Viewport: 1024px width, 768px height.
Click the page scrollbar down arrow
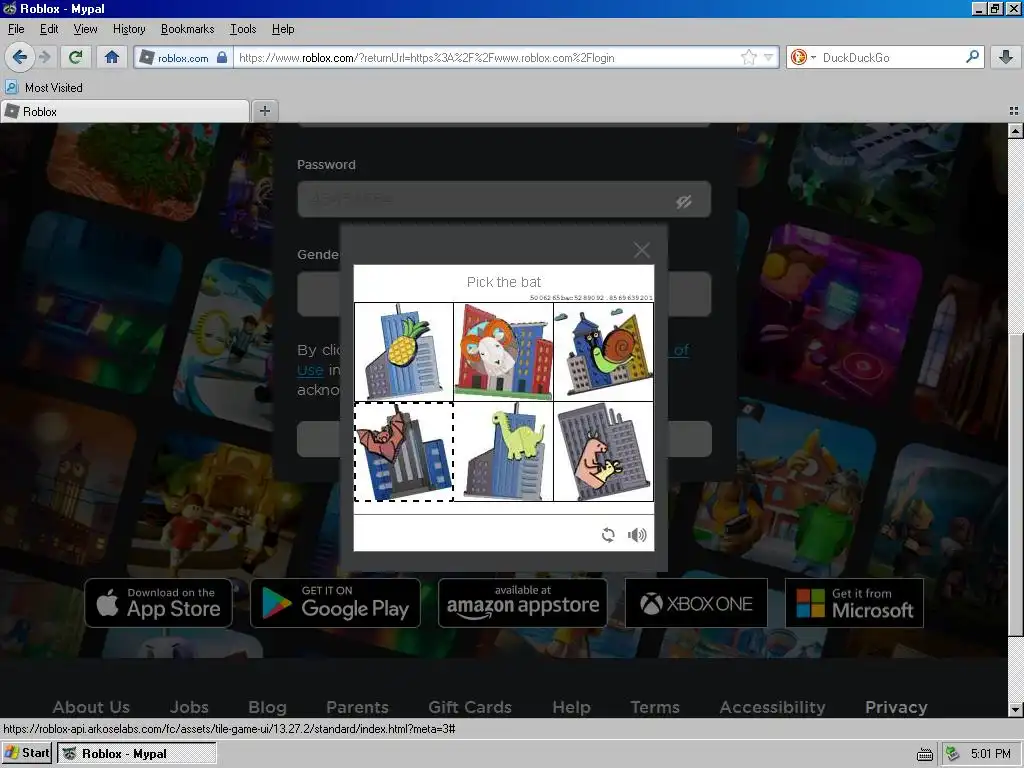pos(1016,709)
